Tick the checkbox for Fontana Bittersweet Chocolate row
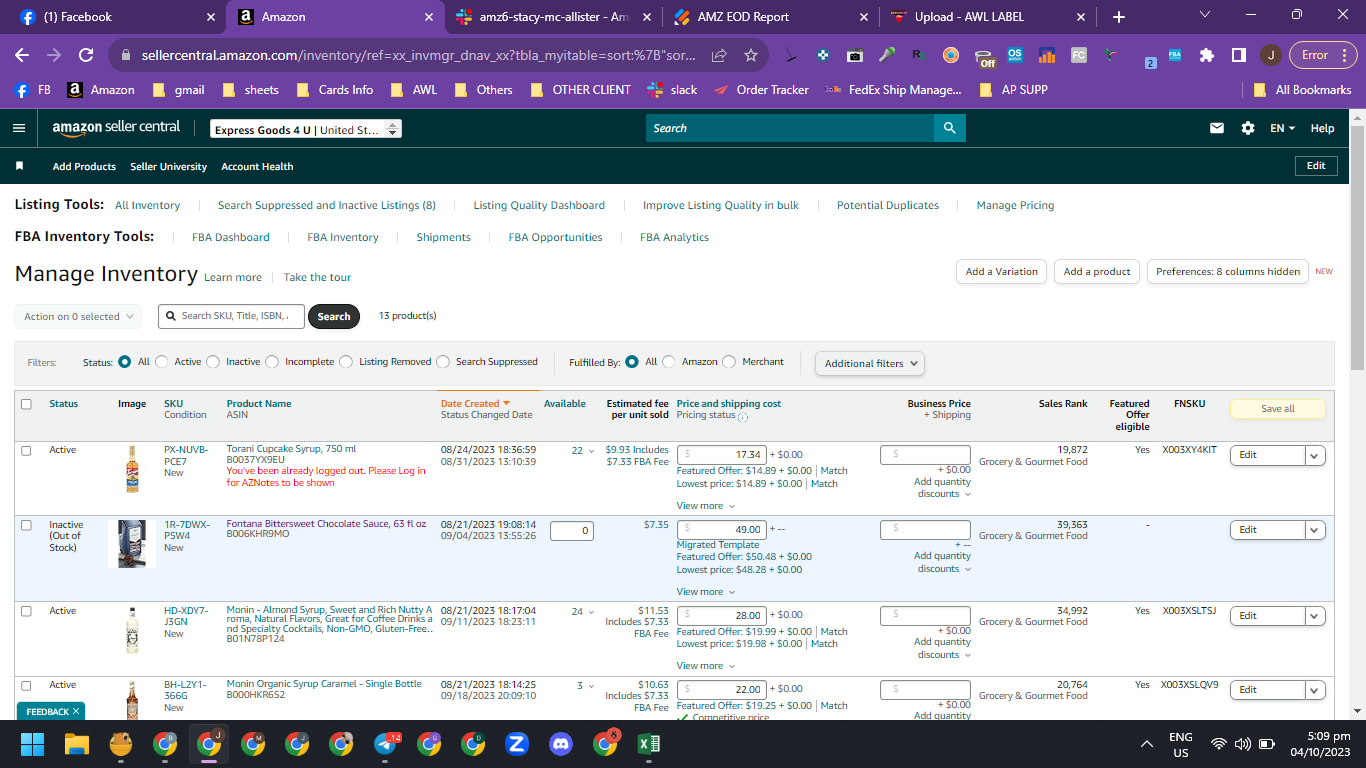Image resolution: width=1366 pixels, height=768 pixels. point(26,525)
